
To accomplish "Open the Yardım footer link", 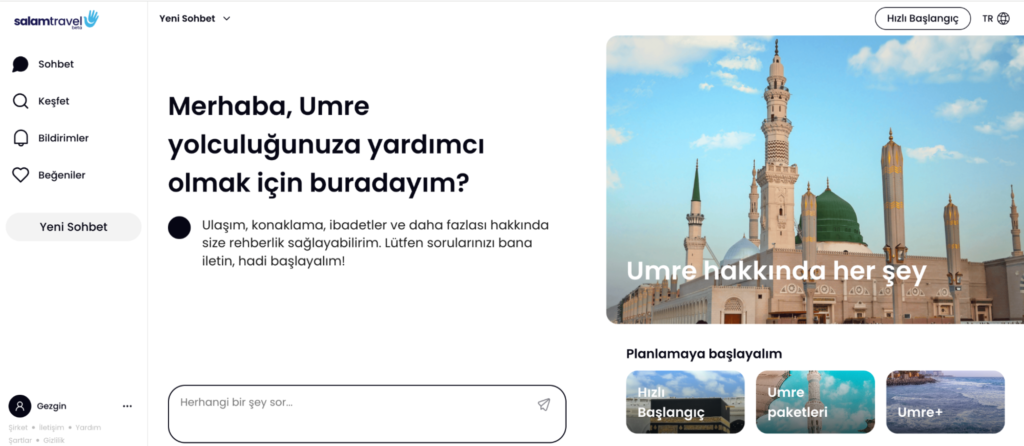I will click(x=88, y=428).
